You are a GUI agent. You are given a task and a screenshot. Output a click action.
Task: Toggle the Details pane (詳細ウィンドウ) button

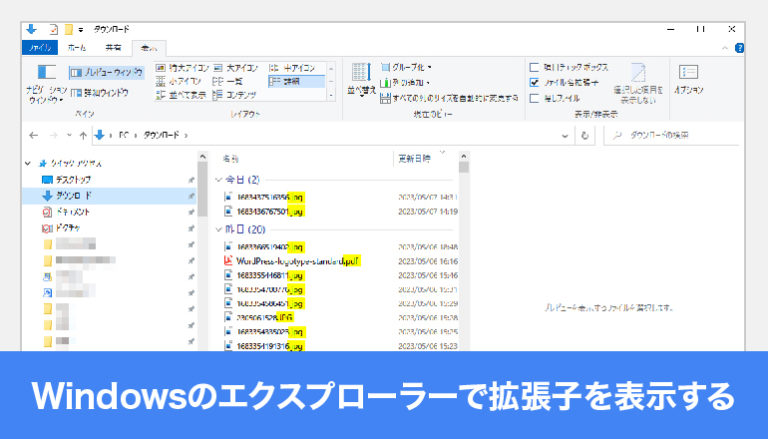click(99, 93)
